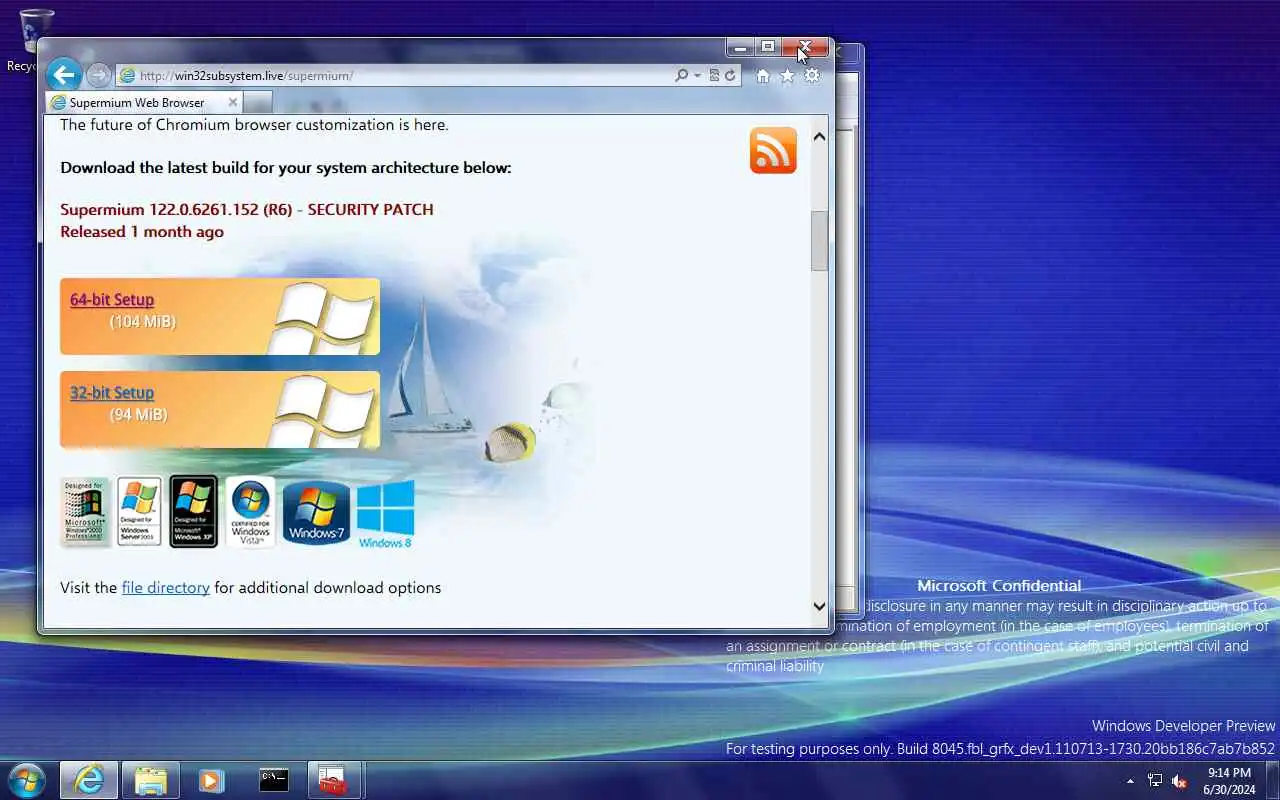
Task: Click the vertical scrollbar thumb
Action: [819, 241]
